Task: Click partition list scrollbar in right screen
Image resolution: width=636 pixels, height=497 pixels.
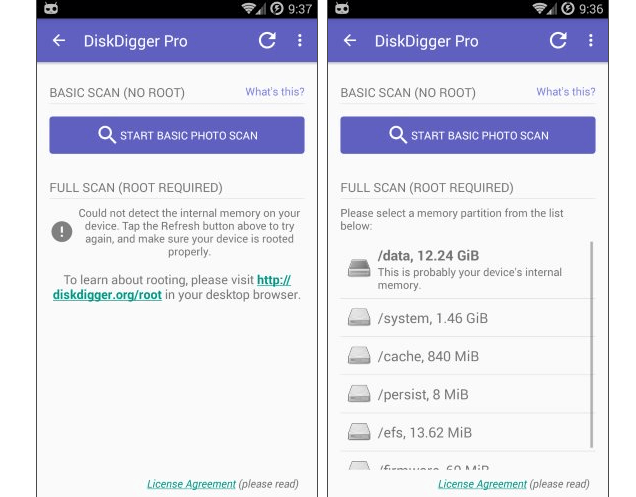Action: tap(592, 345)
